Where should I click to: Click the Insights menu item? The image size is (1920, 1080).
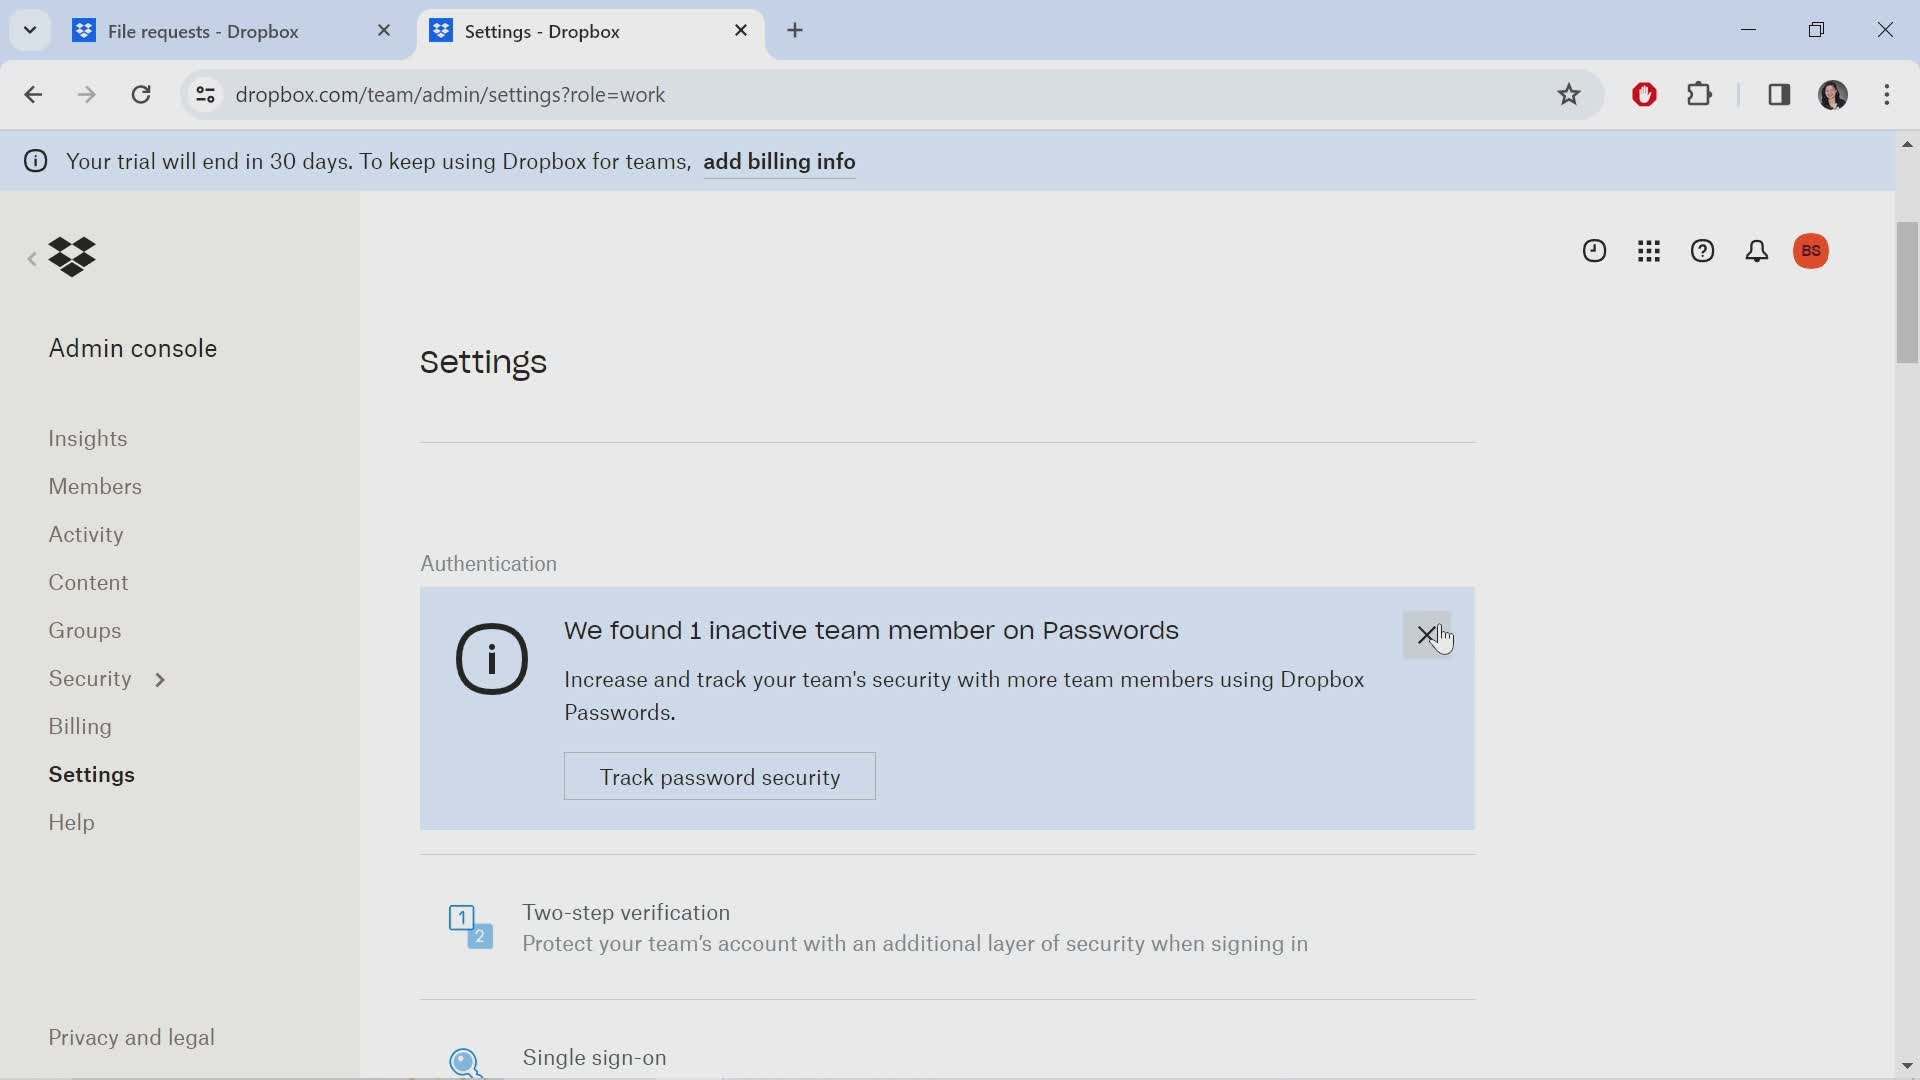87,438
